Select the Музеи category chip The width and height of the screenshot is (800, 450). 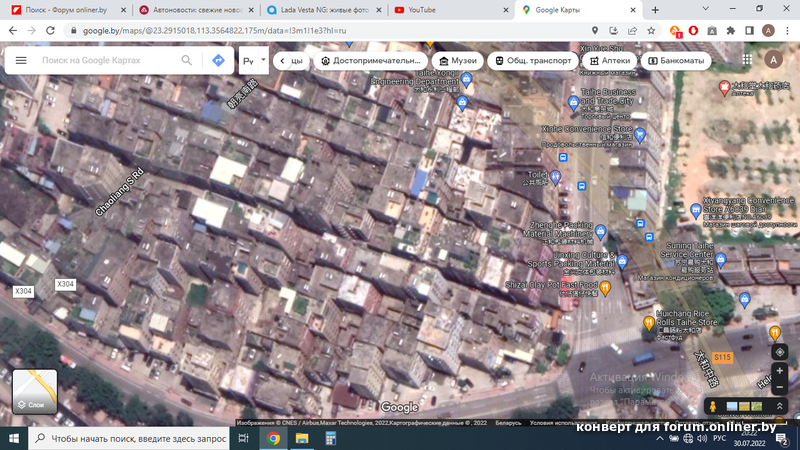pyautogui.click(x=458, y=61)
